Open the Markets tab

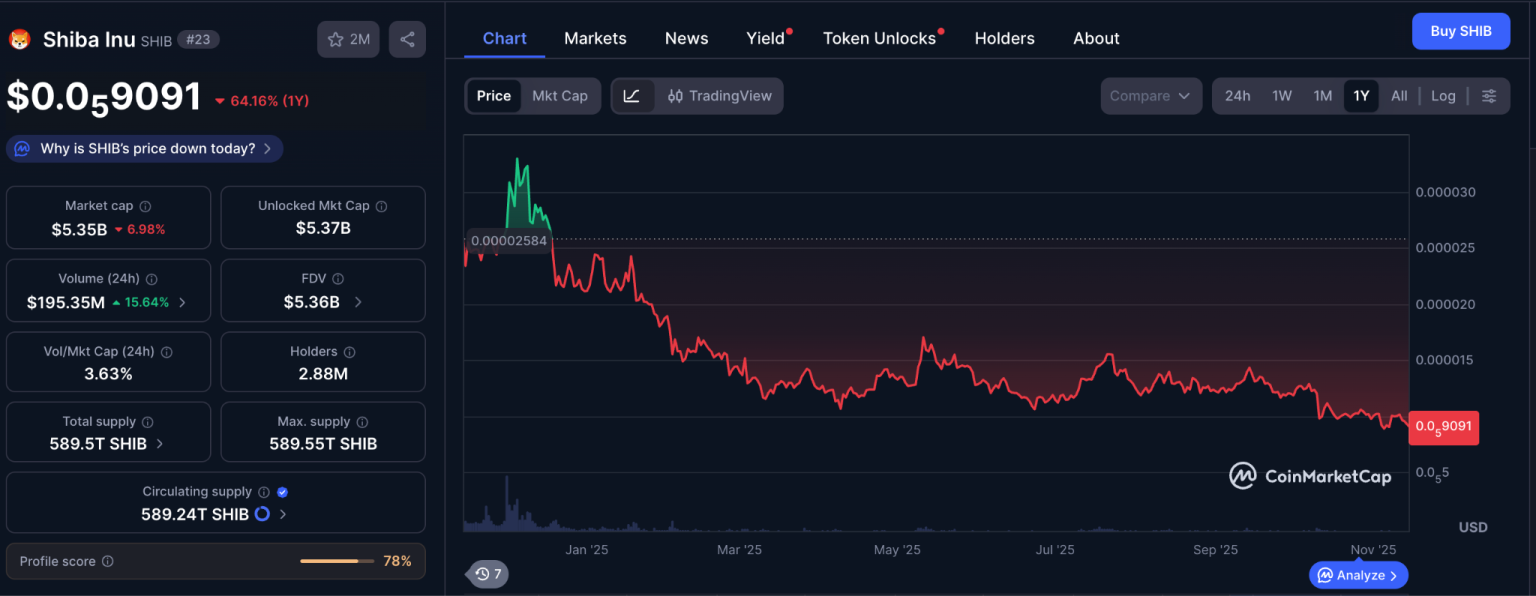click(595, 38)
